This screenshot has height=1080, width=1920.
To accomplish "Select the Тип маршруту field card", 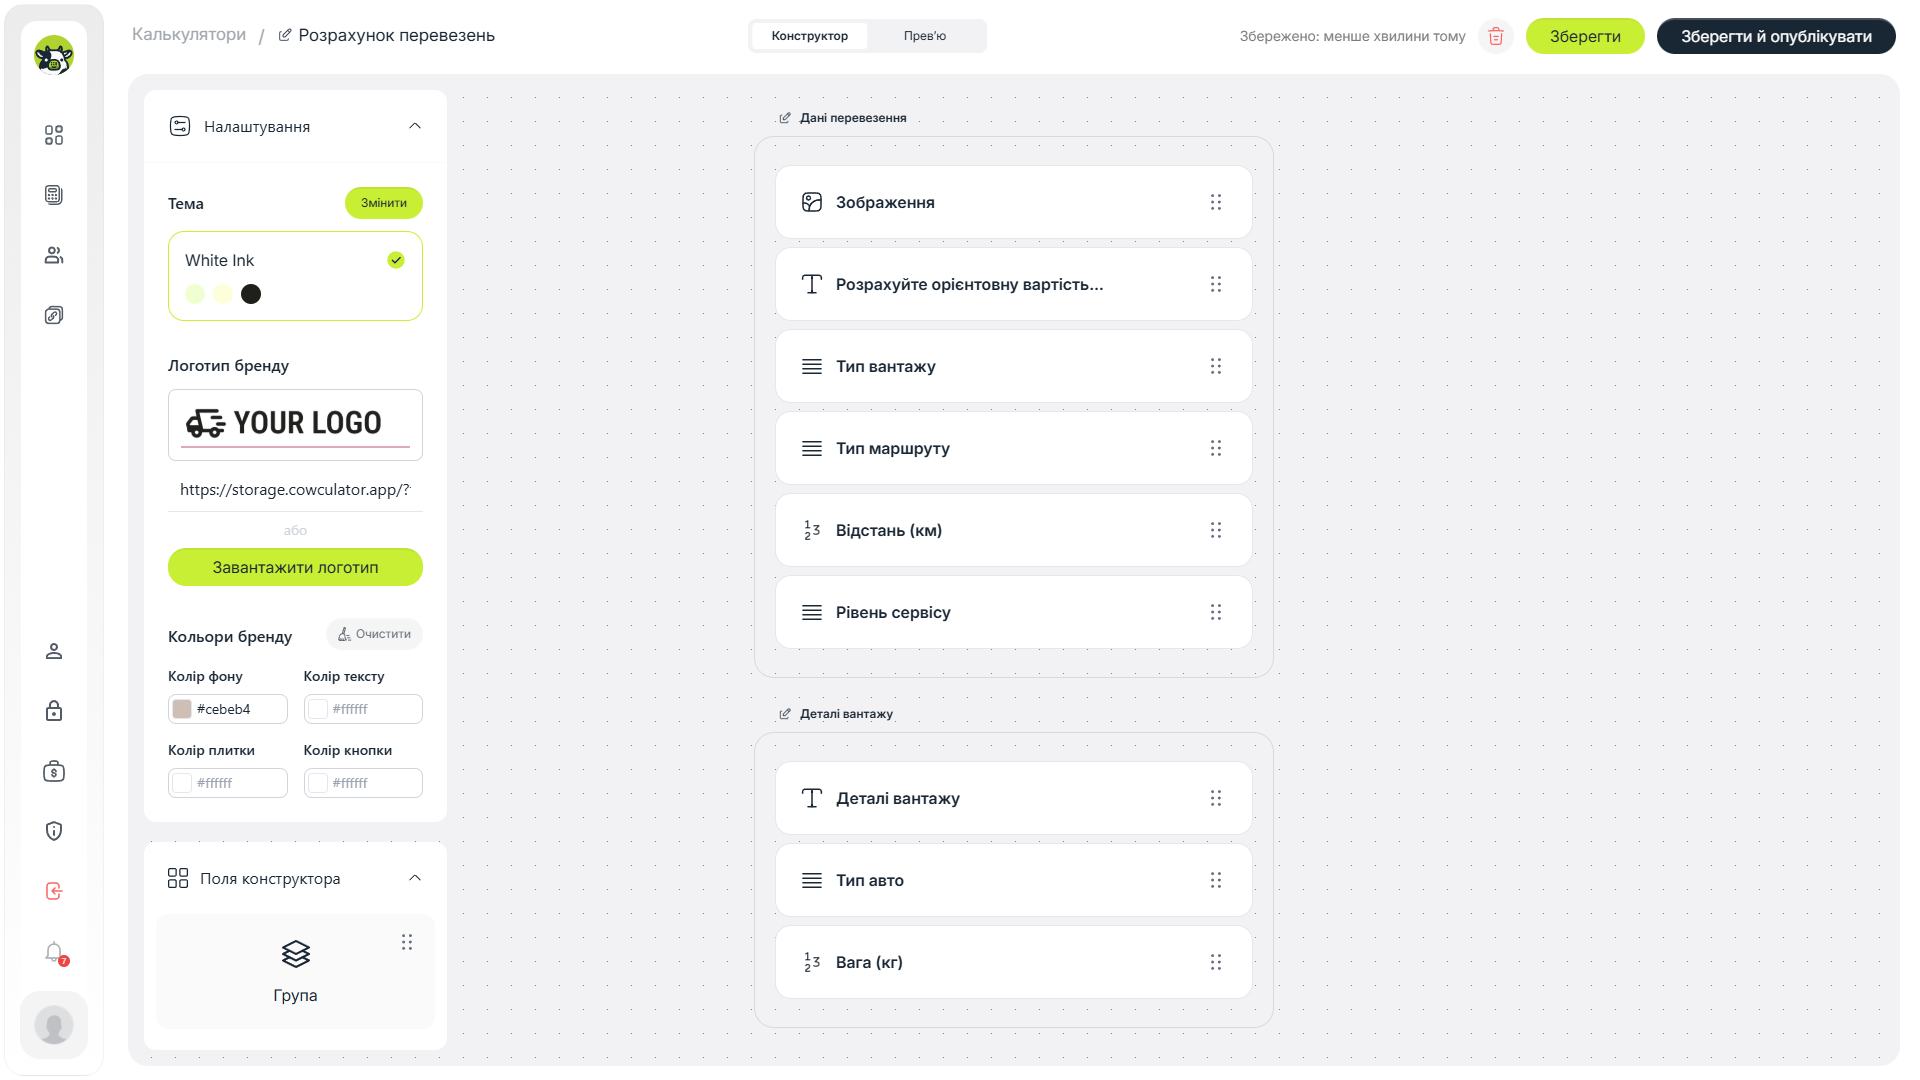I will click(x=1013, y=448).
